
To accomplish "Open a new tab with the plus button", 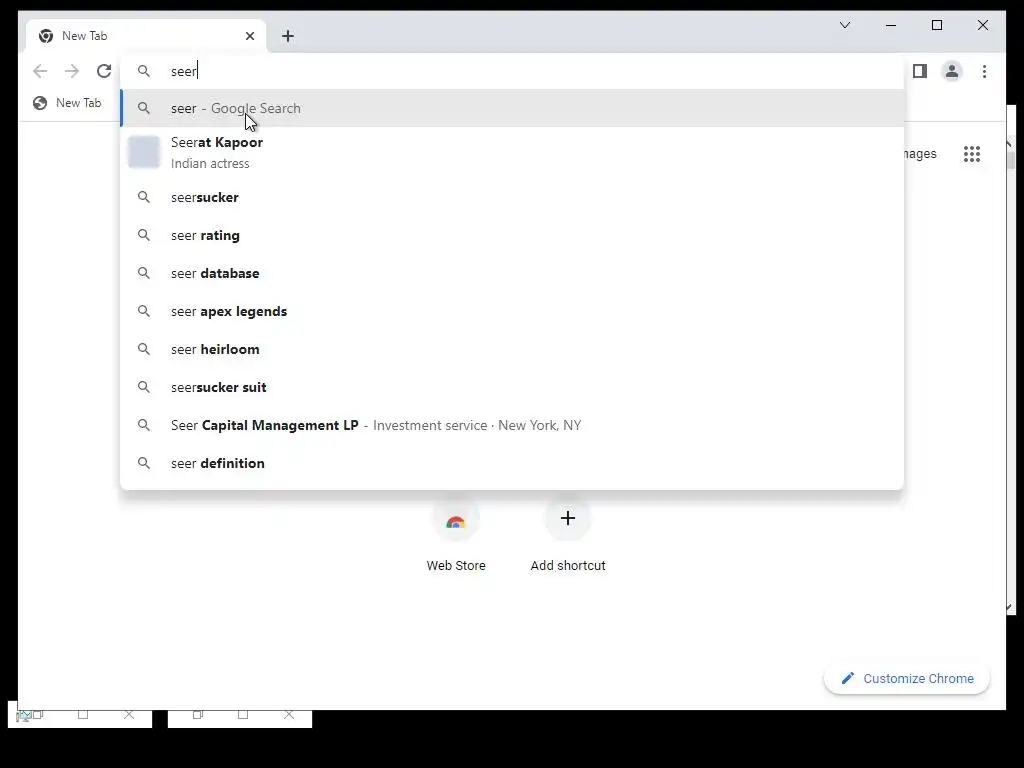I will coord(288,36).
